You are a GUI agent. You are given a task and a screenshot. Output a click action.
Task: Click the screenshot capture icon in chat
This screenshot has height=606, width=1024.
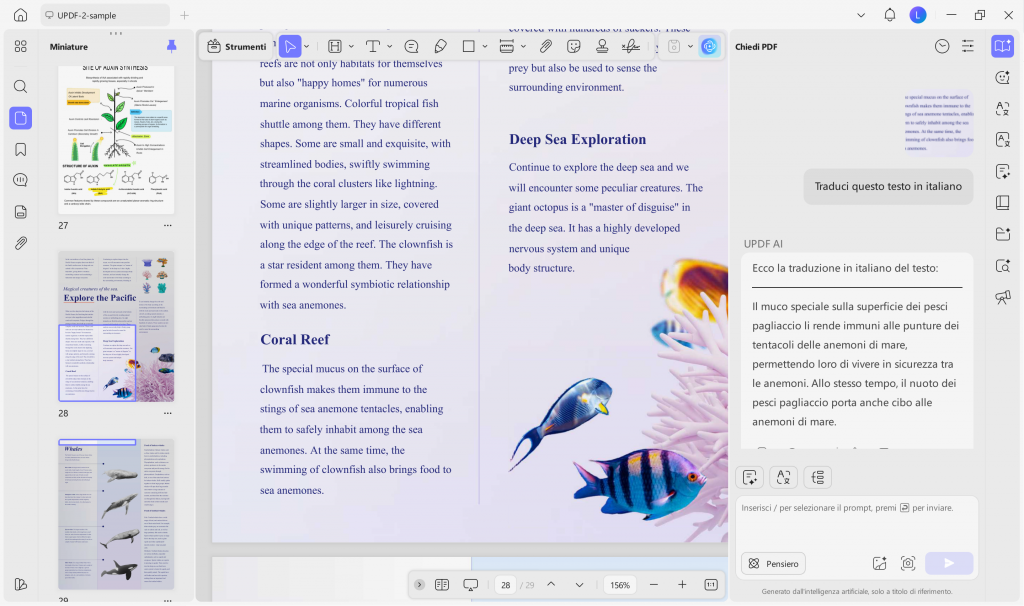[908, 563]
